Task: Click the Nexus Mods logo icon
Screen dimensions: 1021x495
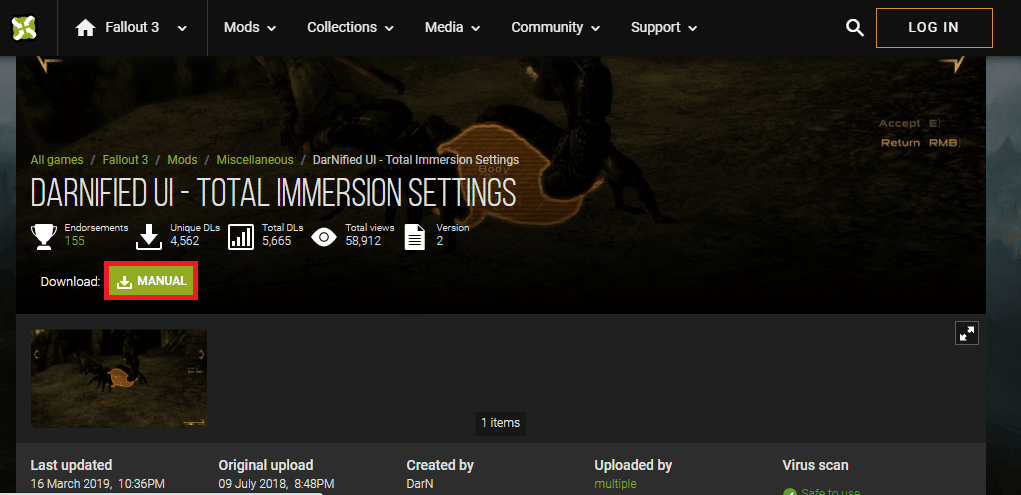Action: [24, 27]
